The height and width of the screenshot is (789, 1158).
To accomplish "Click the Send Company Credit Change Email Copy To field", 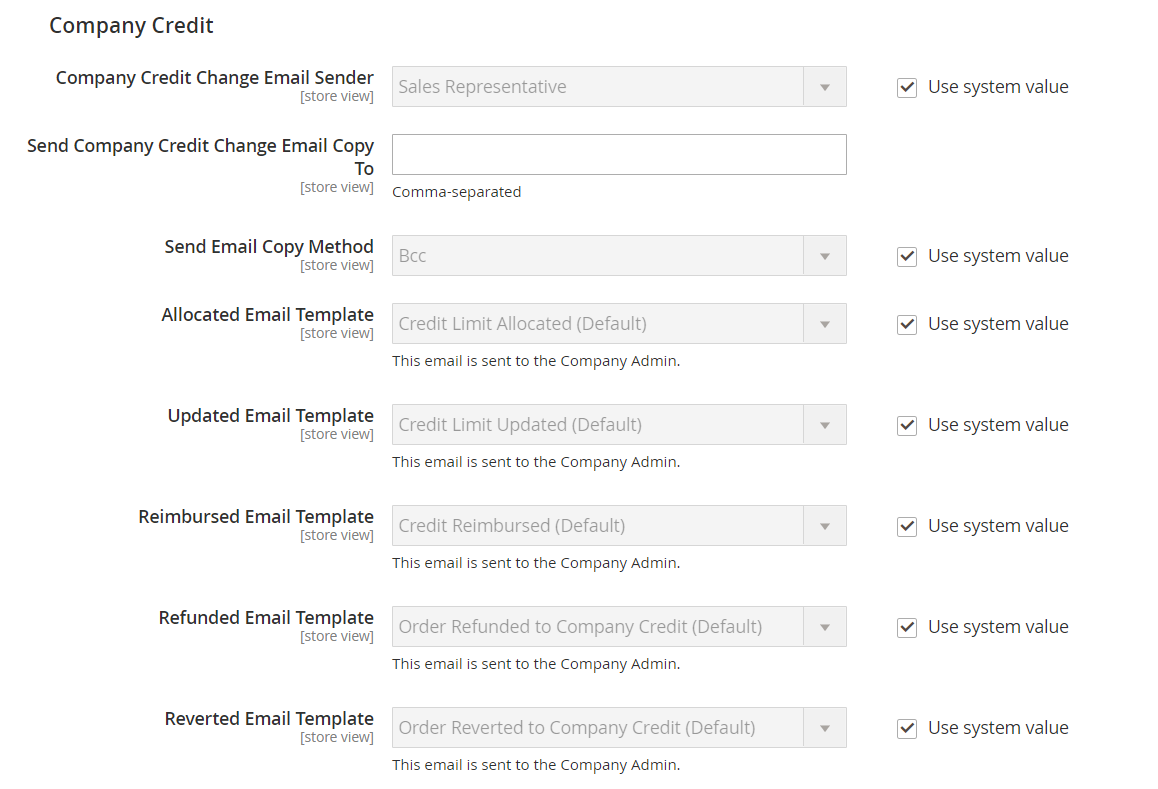I will [618, 155].
